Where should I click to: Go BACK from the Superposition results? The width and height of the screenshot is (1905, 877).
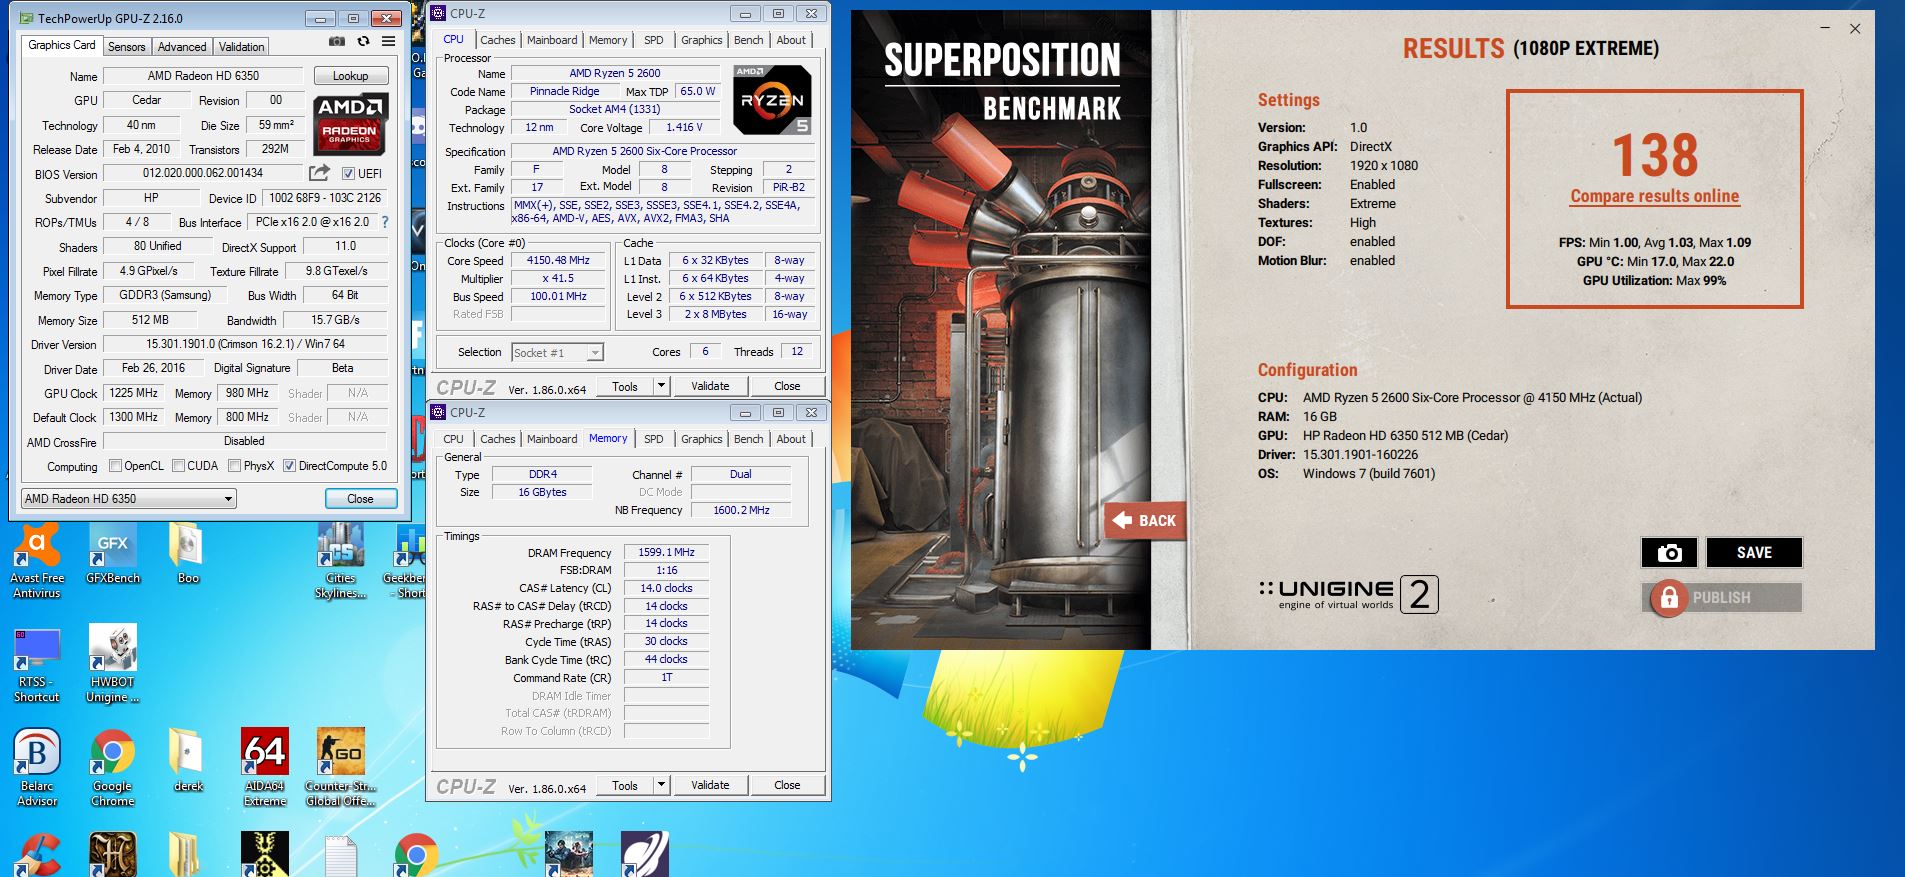click(1146, 521)
